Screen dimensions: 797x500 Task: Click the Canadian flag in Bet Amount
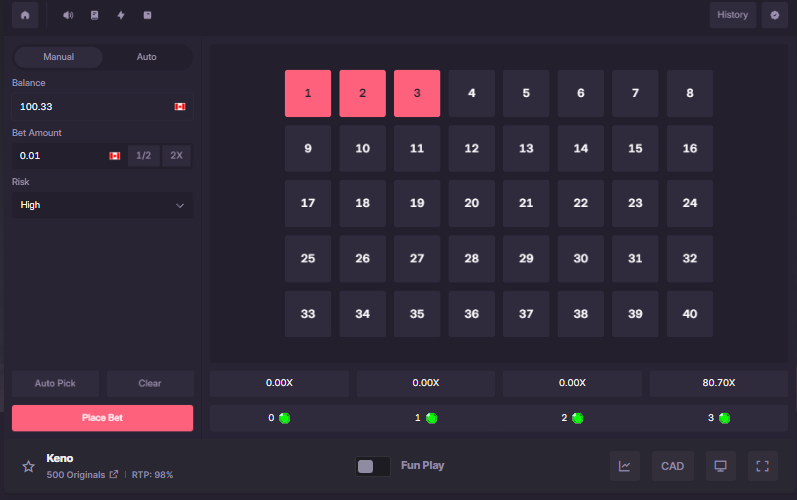pyautogui.click(x=115, y=156)
